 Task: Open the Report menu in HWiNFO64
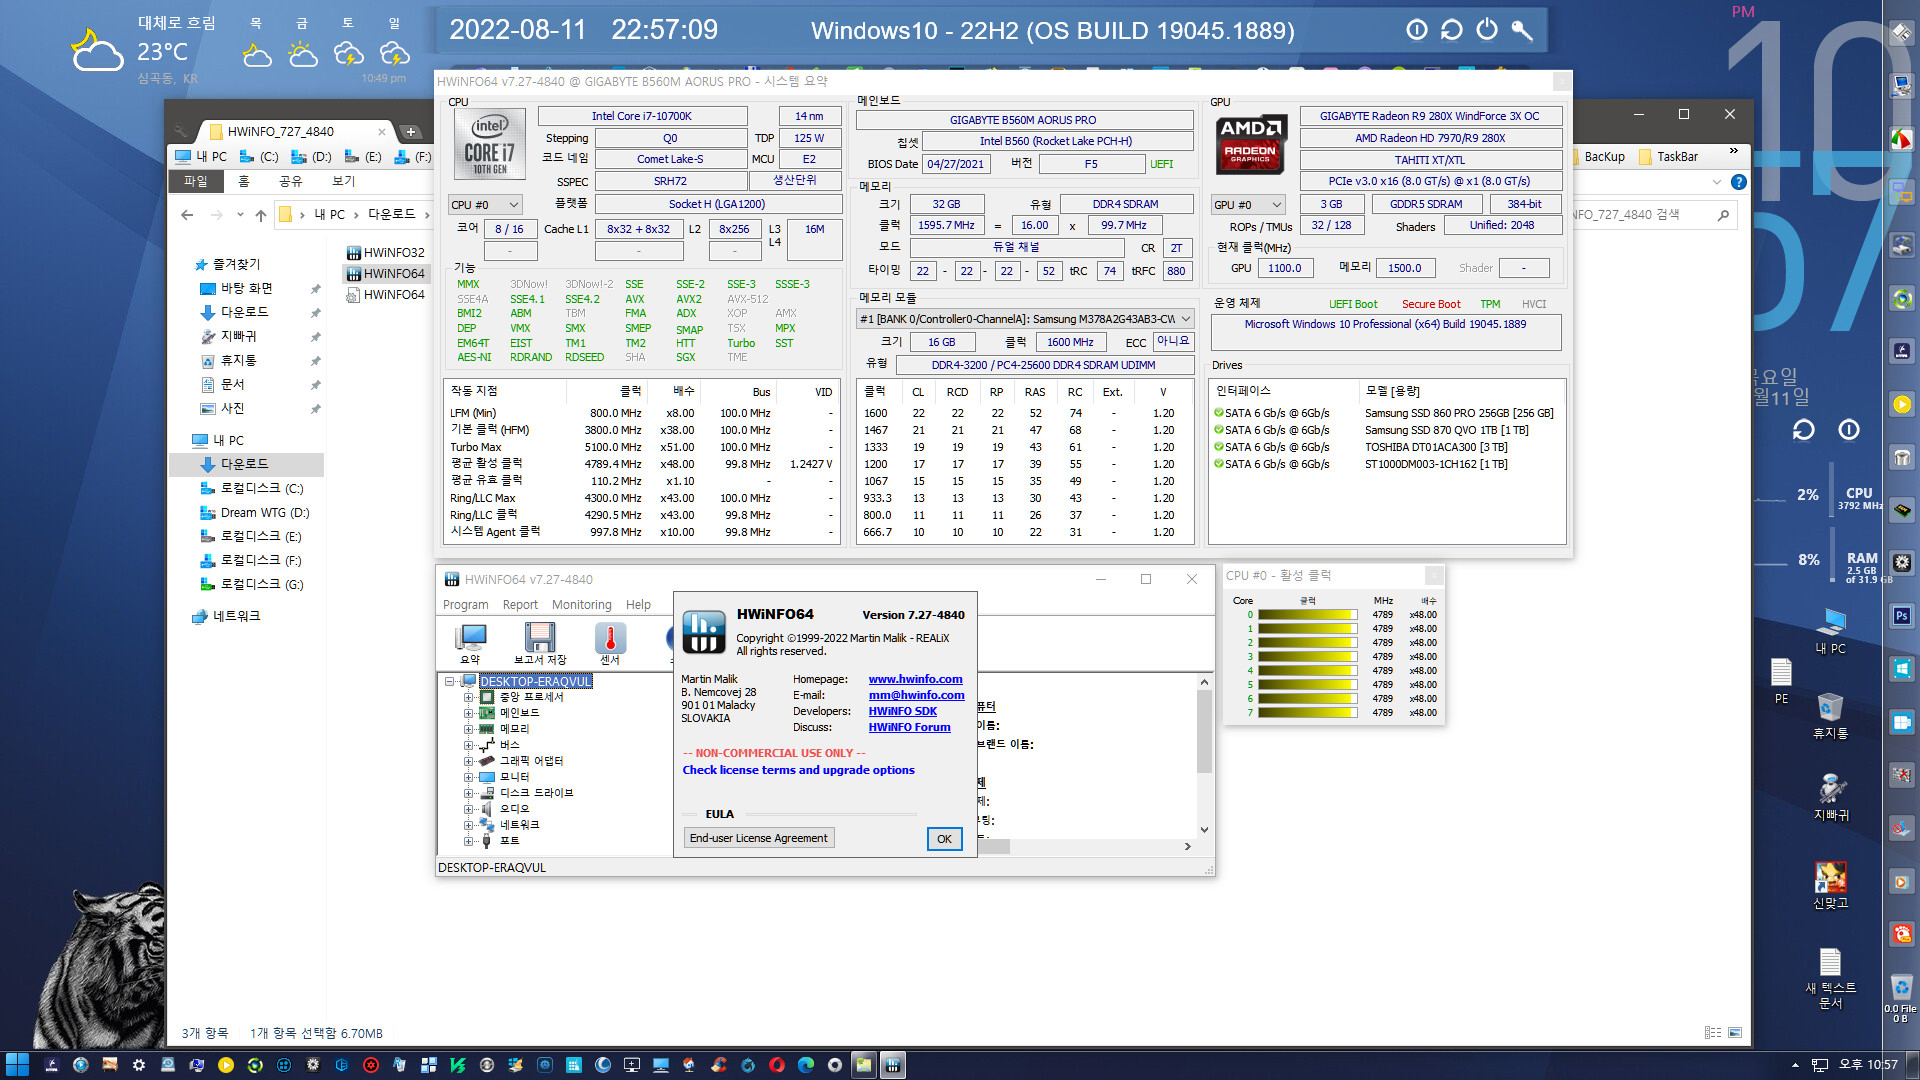[520, 605]
